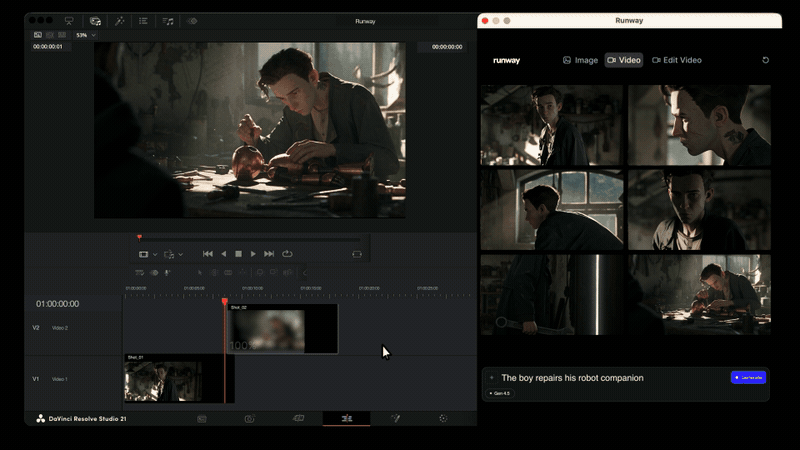Click the viewer scrubber bar playhead
The height and width of the screenshot is (450, 800).
click(x=139, y=237)
